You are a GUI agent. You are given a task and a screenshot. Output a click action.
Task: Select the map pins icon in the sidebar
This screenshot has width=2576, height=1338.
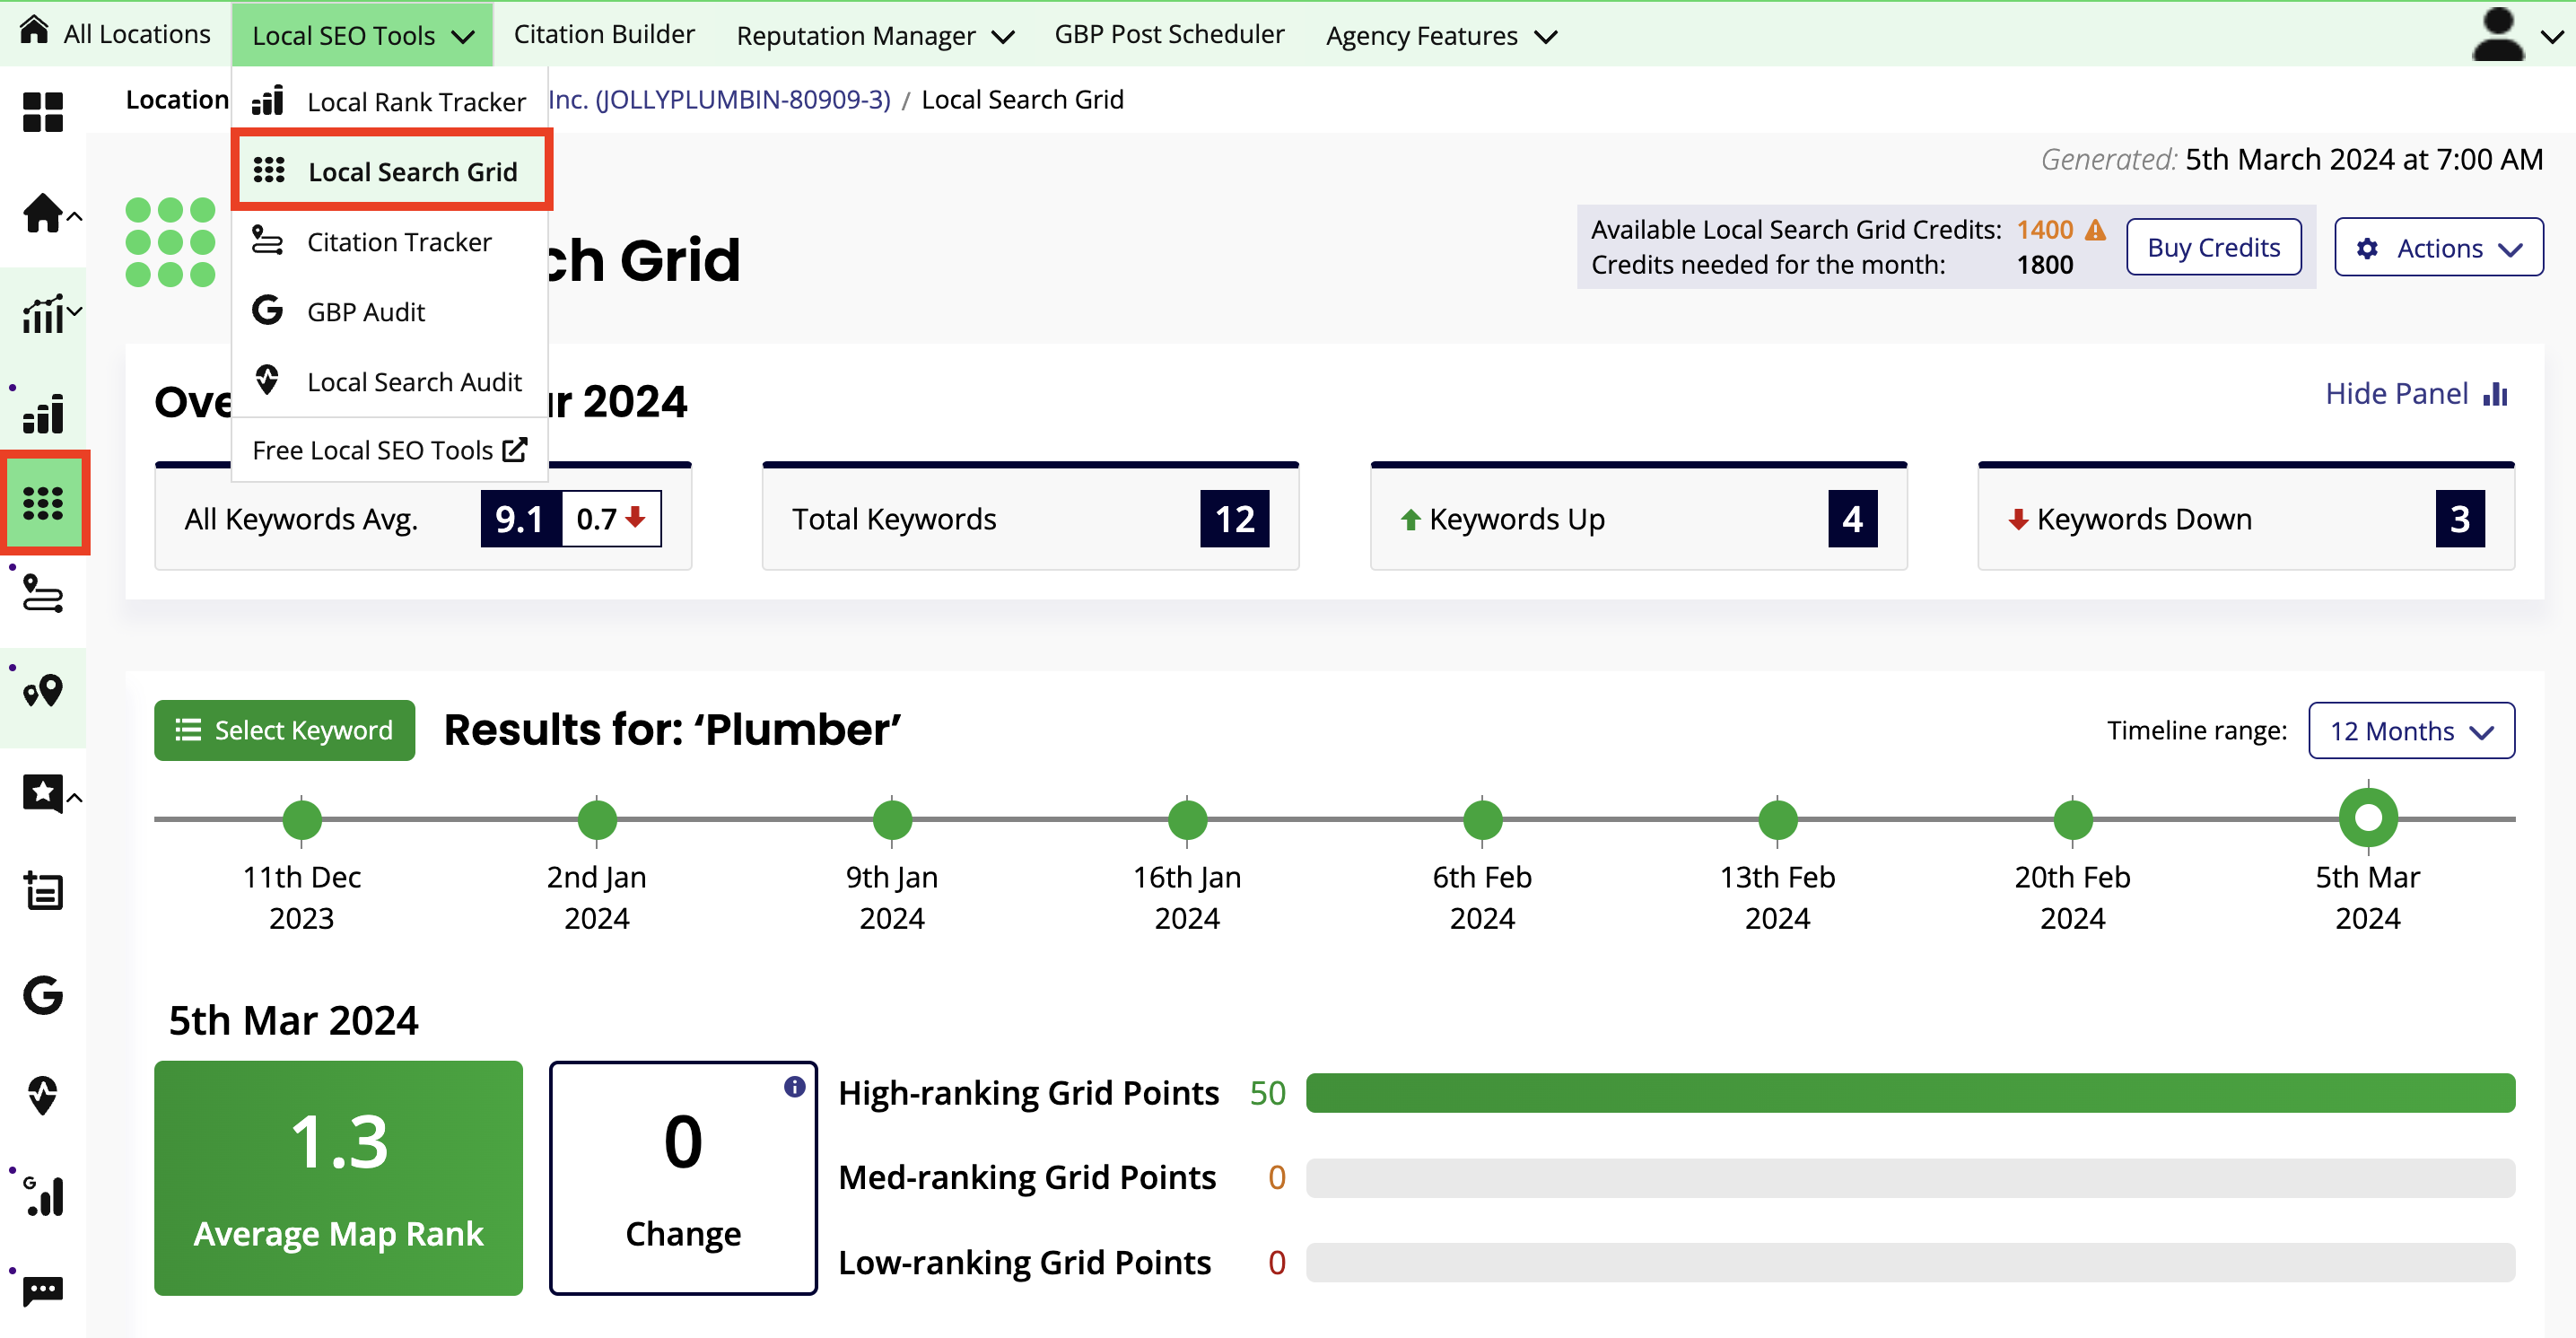pyautogui.click(x=42, y=689)
